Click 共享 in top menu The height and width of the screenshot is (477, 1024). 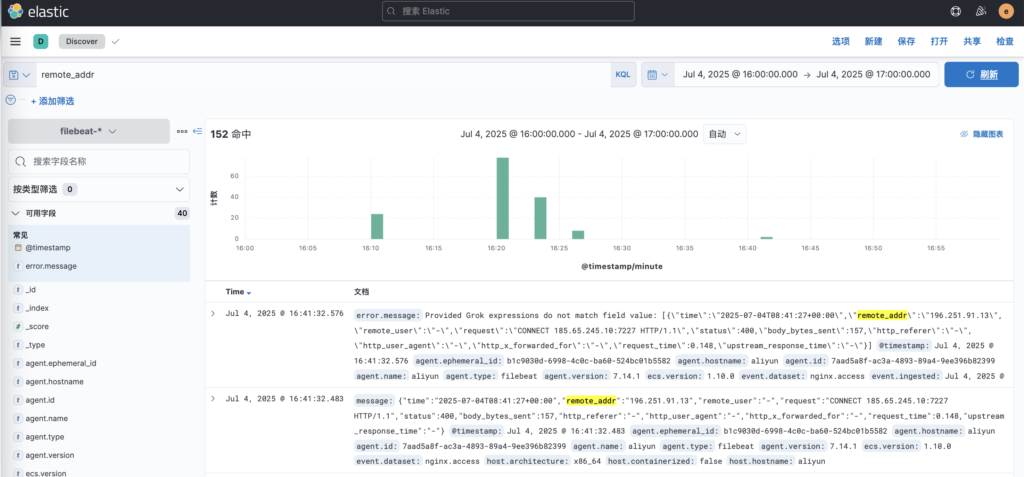pos(972,41)
